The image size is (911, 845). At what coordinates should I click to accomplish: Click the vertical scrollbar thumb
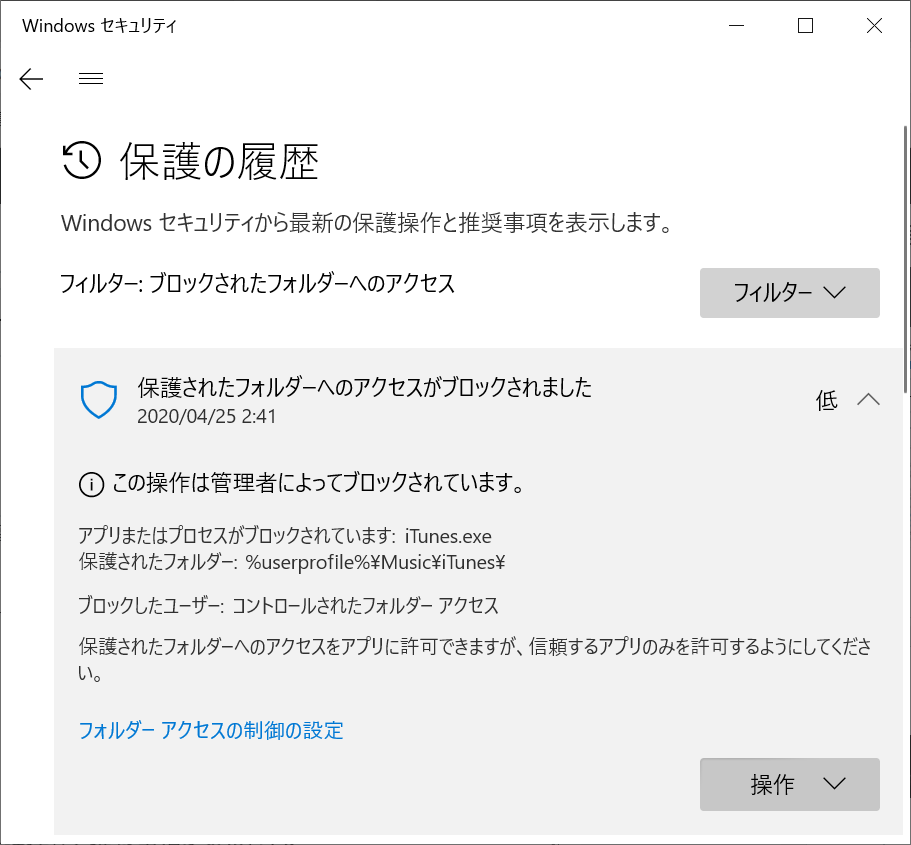[906, 259]
